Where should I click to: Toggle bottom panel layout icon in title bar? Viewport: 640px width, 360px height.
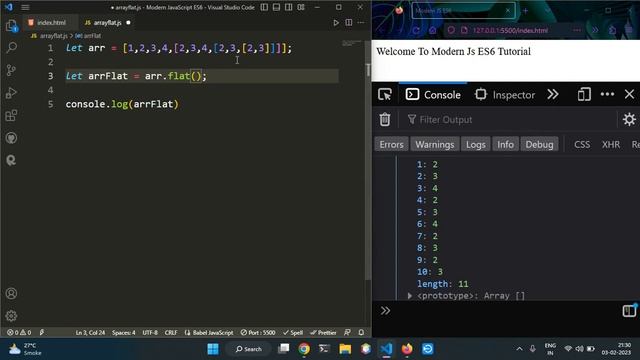[276, 7]
